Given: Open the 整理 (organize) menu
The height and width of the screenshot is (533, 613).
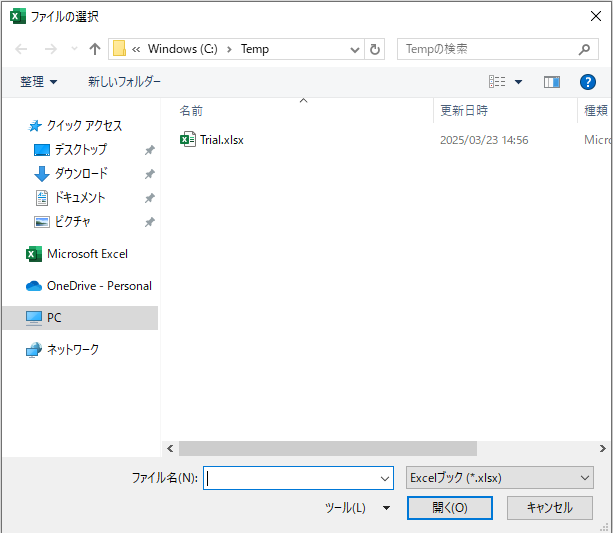Looking at the screenshot, I should [39, 82].
